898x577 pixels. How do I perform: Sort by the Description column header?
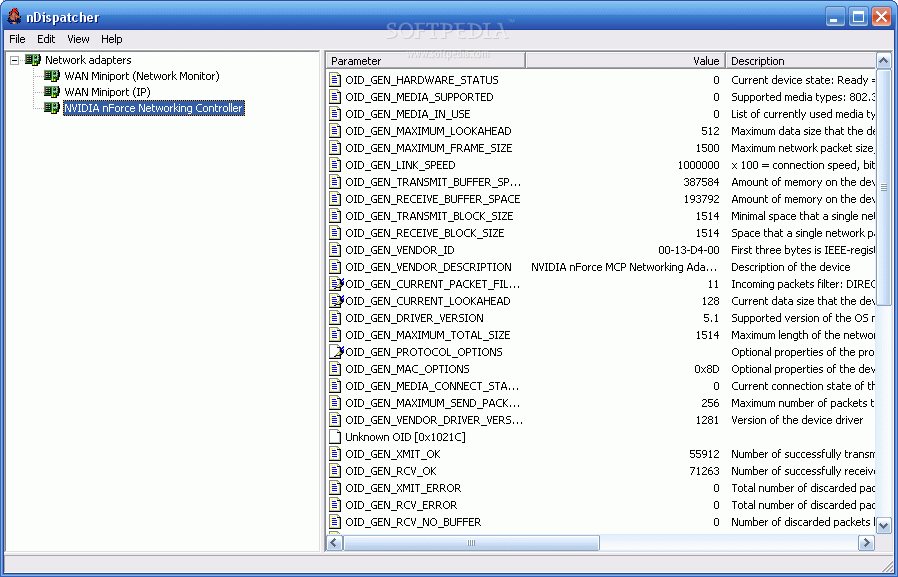tap(801, 61)
